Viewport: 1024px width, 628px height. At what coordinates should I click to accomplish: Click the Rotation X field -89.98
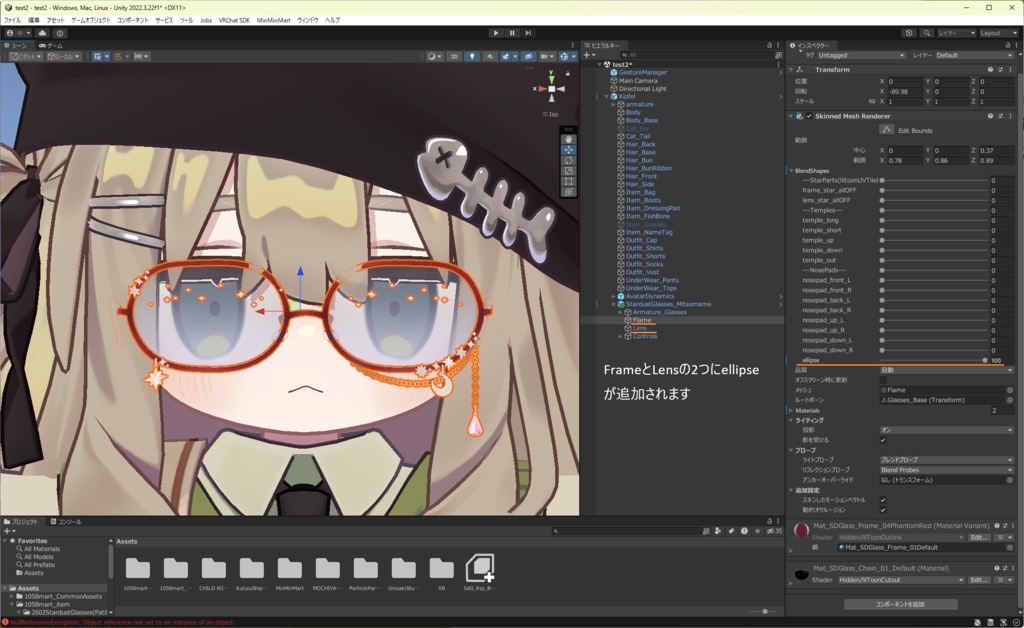click(904, 91)
